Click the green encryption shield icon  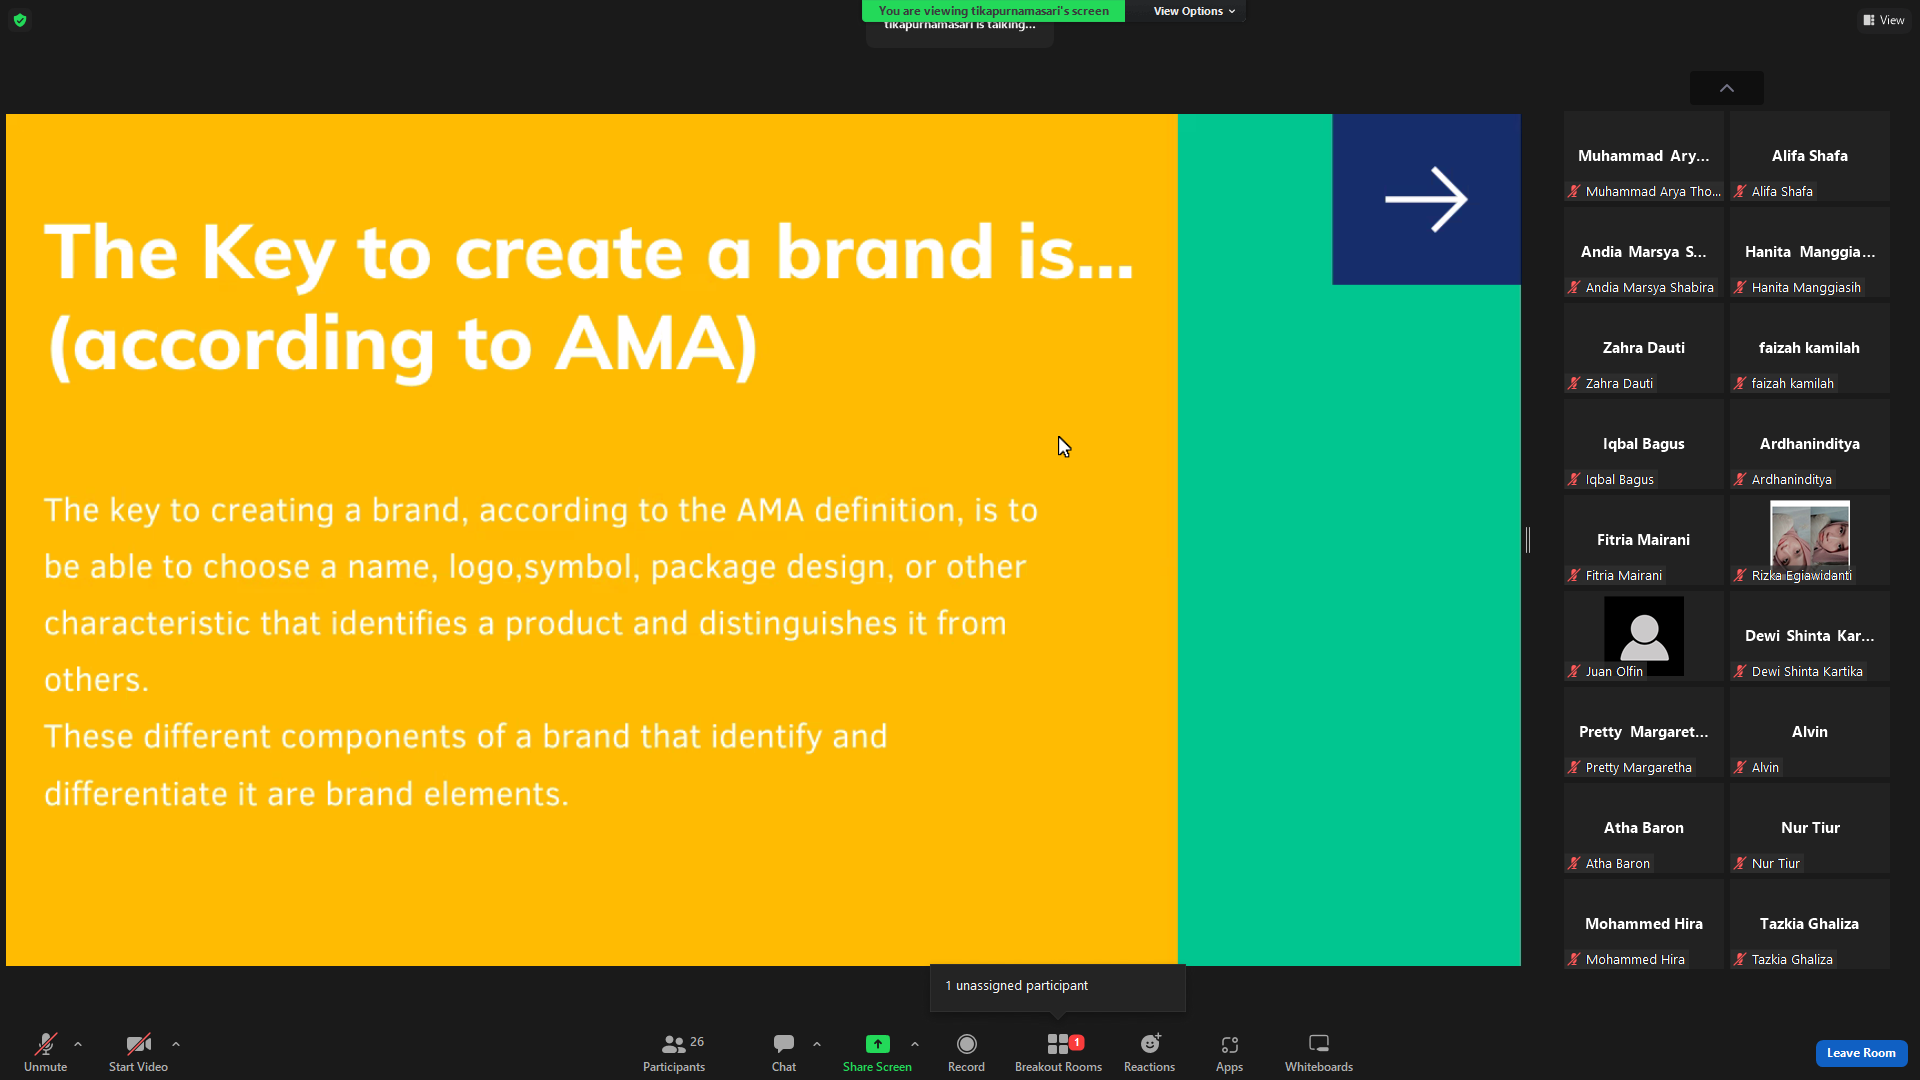(x=20, y=20)
